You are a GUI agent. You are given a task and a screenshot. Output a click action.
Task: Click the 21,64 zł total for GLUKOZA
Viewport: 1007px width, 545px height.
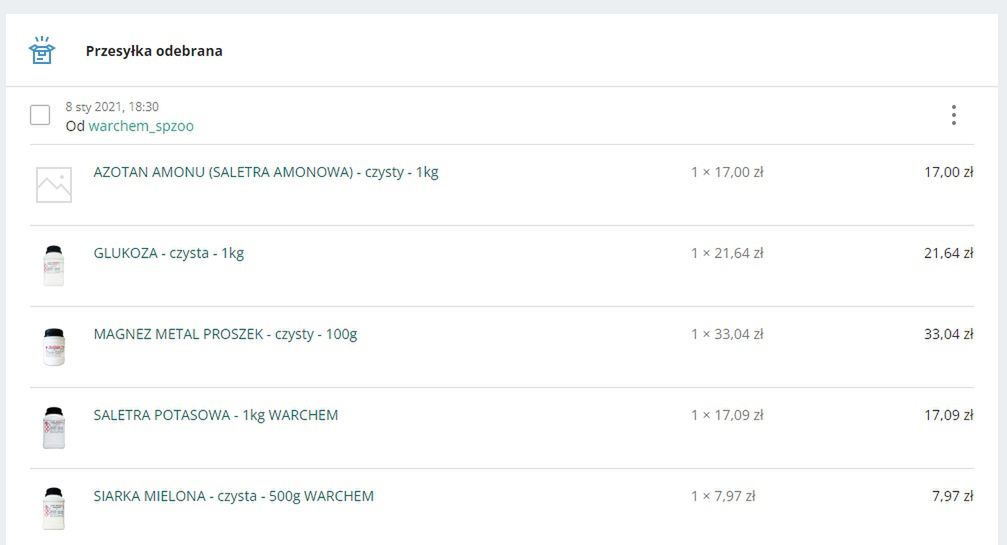click(x=948, y=253)
